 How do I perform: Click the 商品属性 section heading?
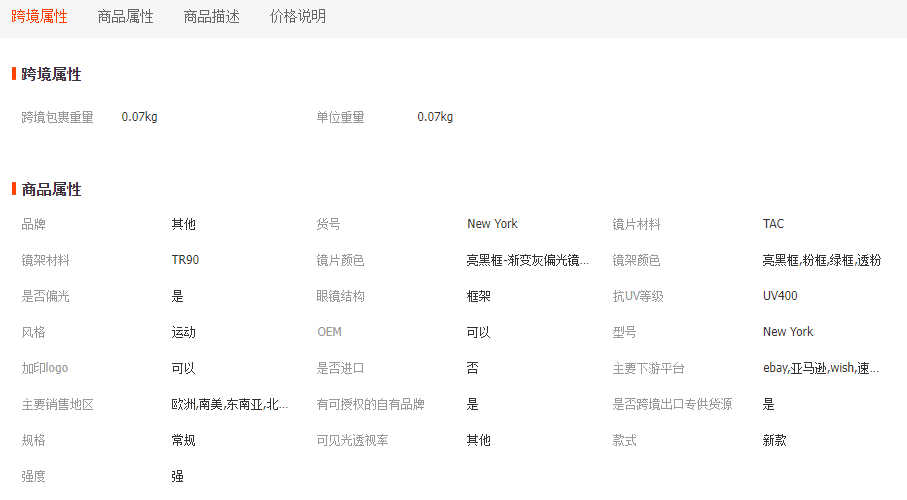click(x=51, y=189)
